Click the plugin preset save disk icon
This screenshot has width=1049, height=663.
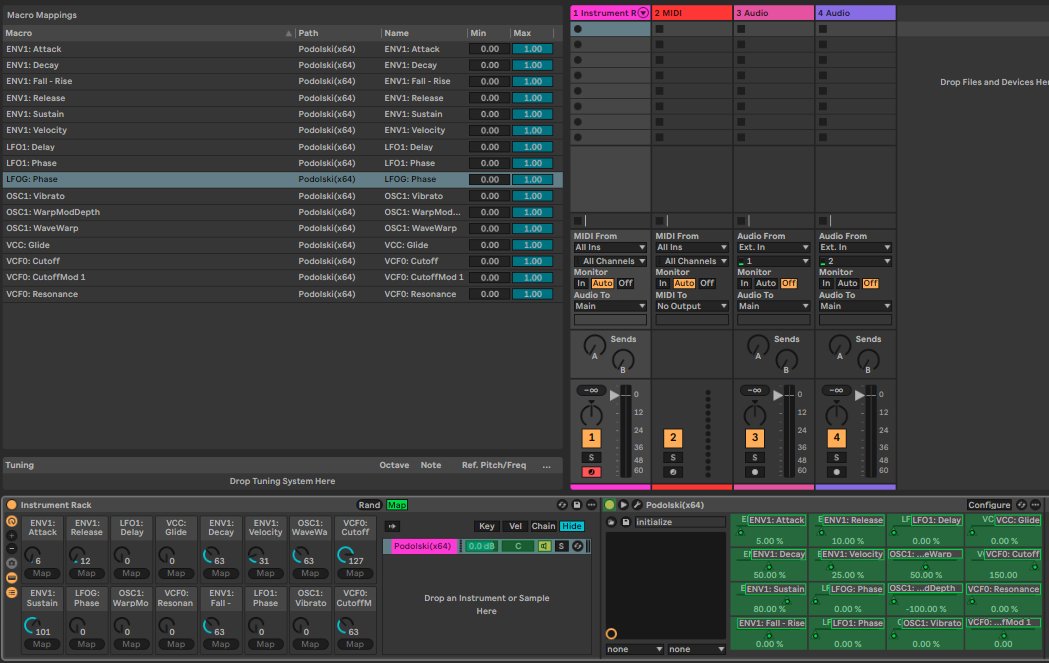626,522
